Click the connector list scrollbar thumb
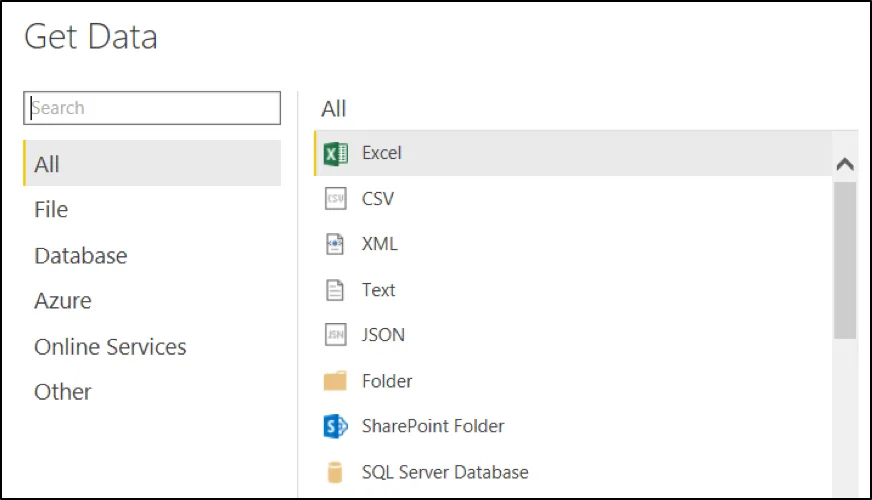The image size is (872, 500). (x=845, y=260)
